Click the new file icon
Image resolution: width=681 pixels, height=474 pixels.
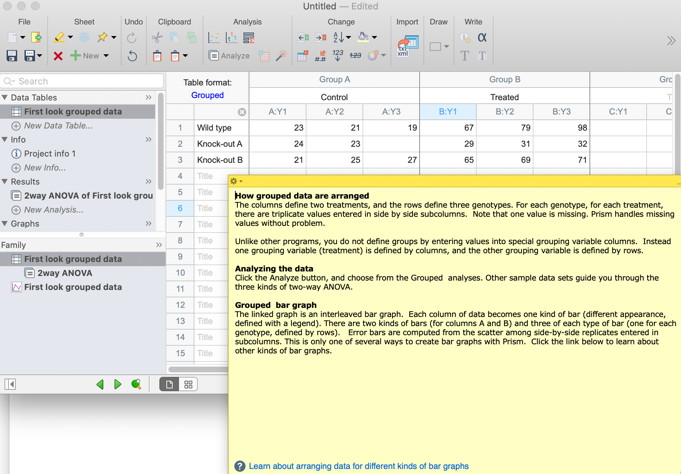[13, 38]
